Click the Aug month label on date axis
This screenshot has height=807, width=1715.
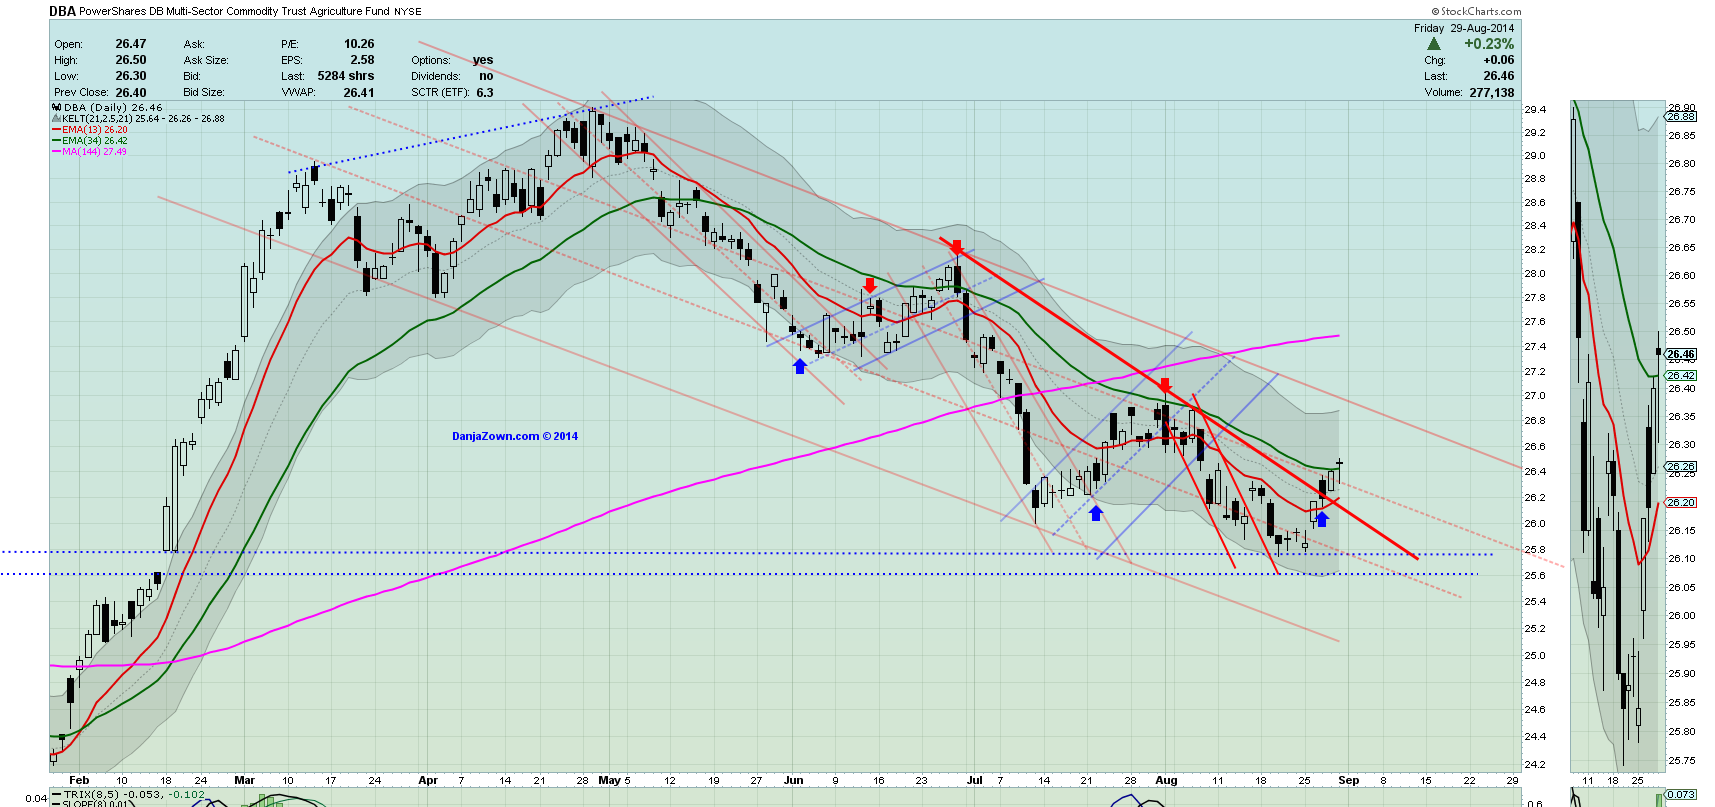[x=1166, y=780]
